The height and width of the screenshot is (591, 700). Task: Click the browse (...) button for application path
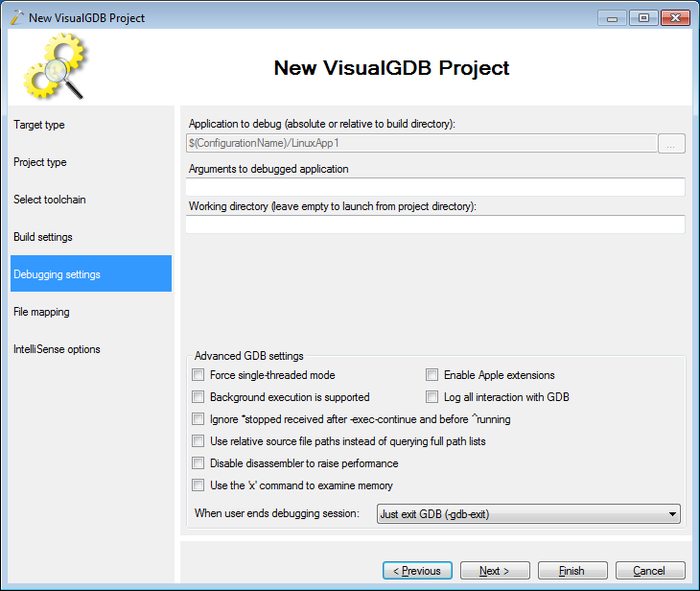pos(671,143)
